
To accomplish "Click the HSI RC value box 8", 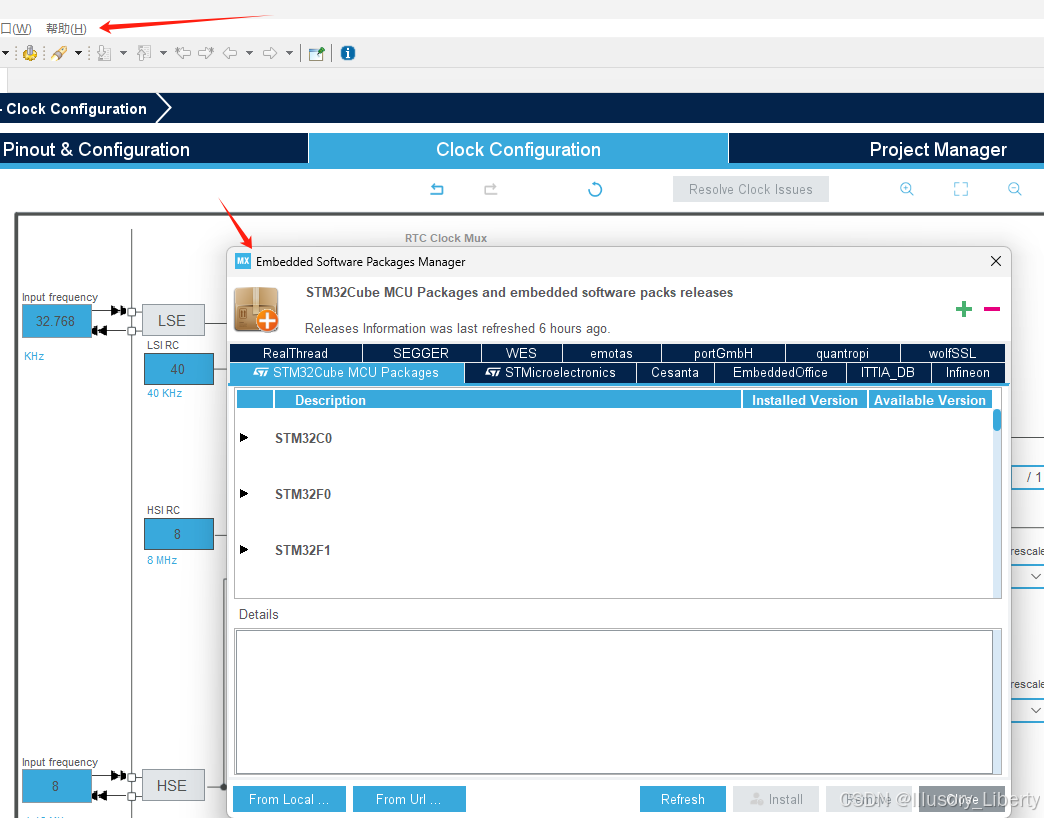I will point(178,534).
